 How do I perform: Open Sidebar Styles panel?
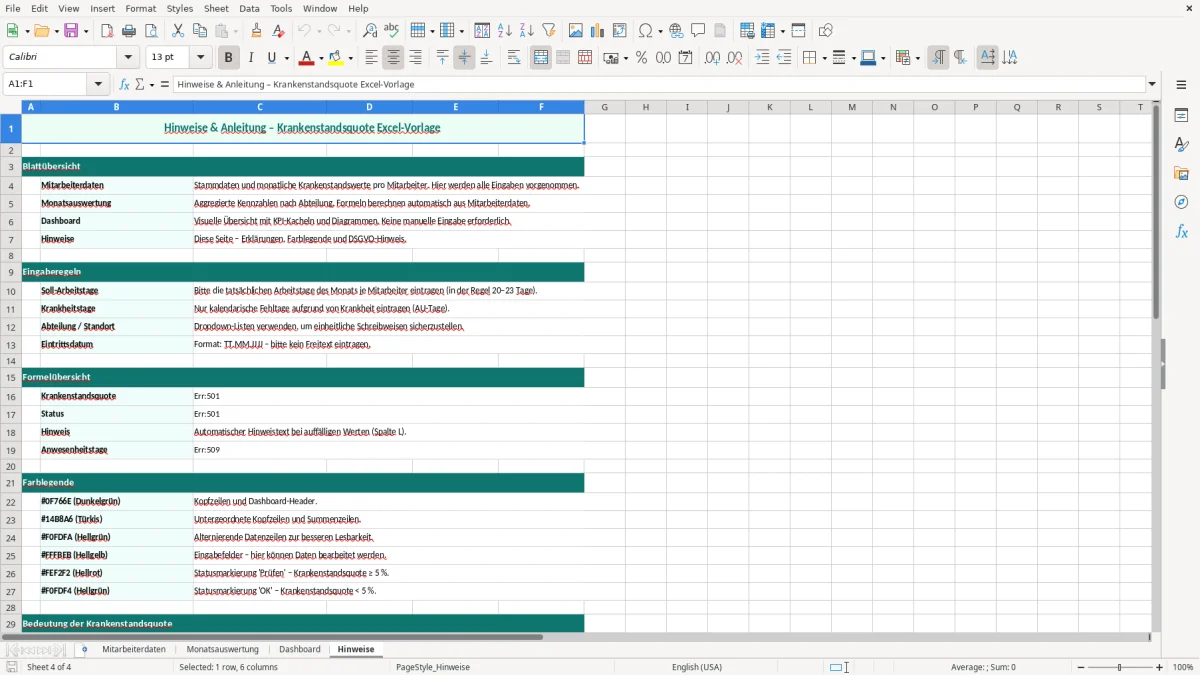pos(1181,144)
